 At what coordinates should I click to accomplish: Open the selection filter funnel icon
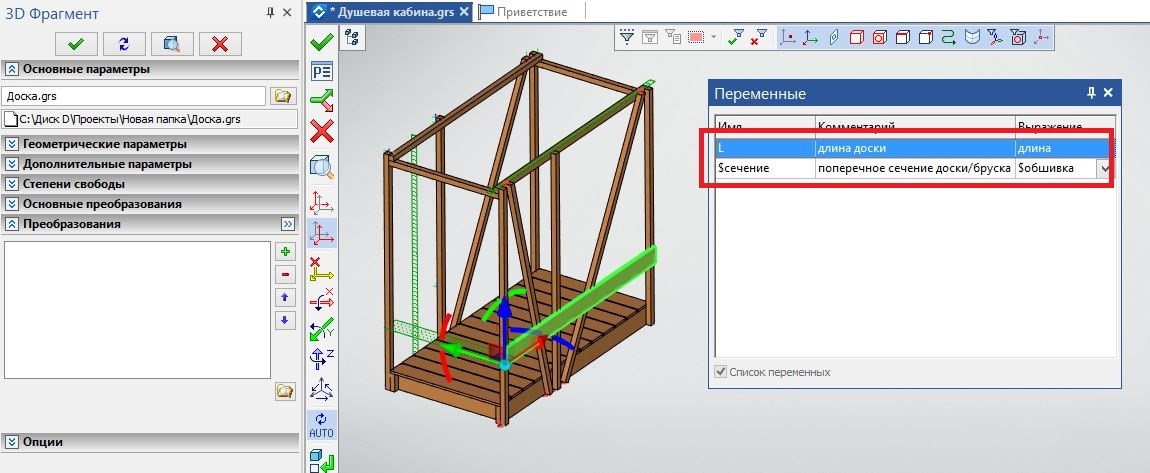click(x=628, y=37)
